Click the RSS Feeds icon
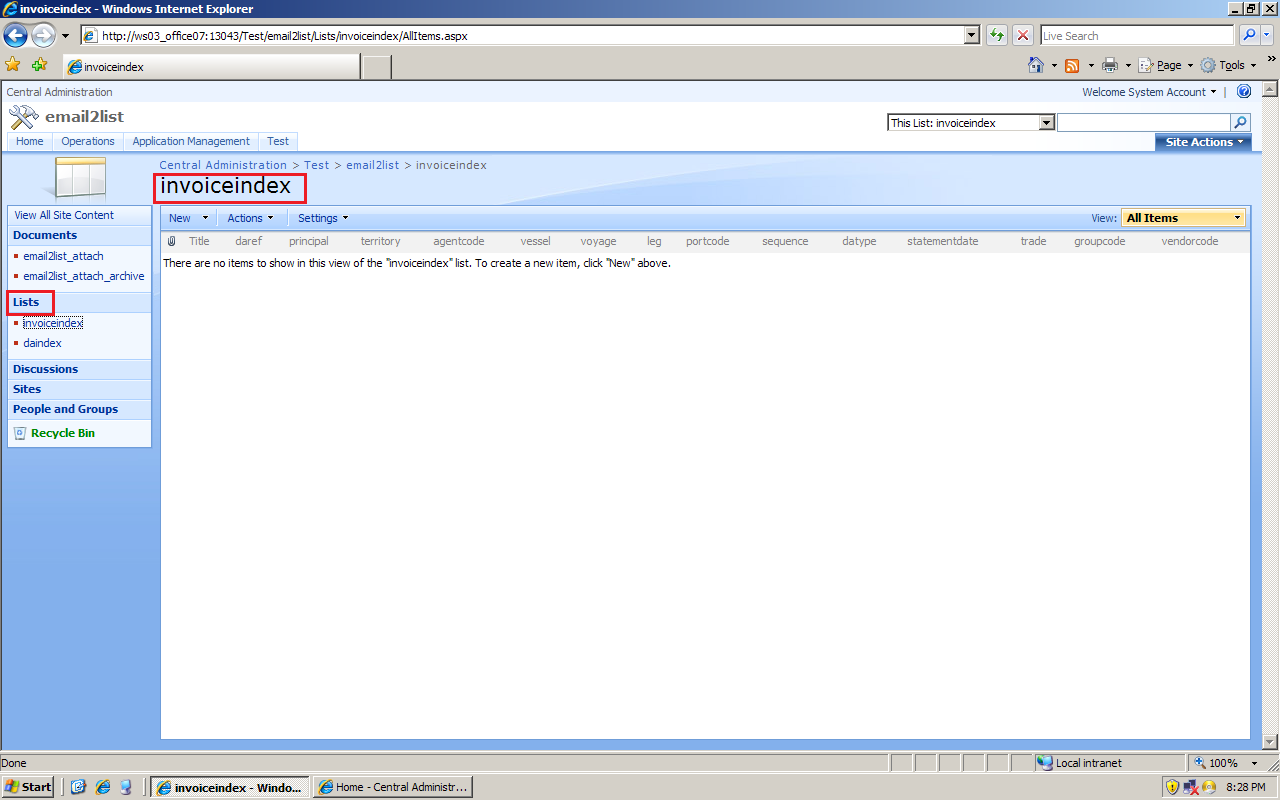This screenshot has width=1280, height=800. point(1072,66)
